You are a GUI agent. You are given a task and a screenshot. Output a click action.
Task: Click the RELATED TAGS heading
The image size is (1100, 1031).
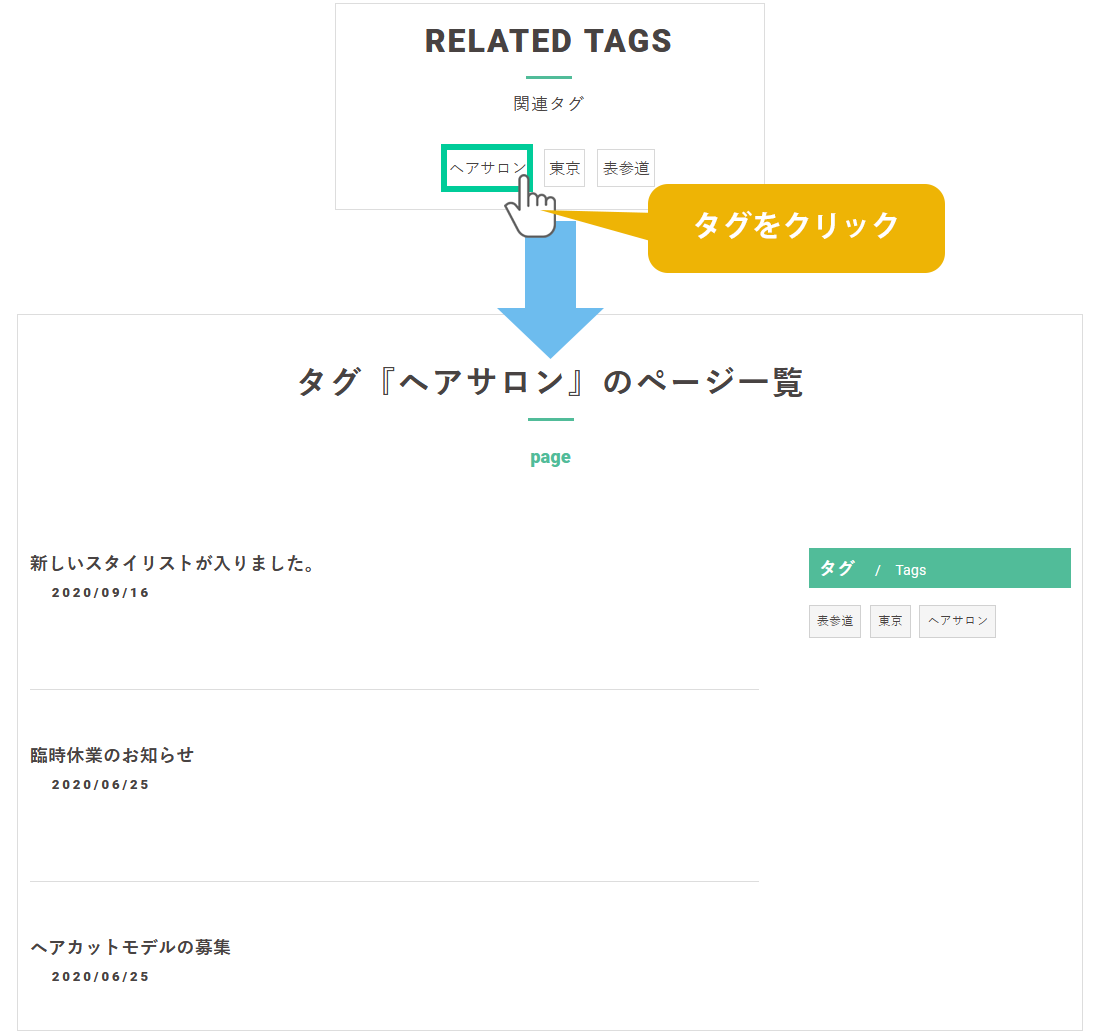point(548,41)
